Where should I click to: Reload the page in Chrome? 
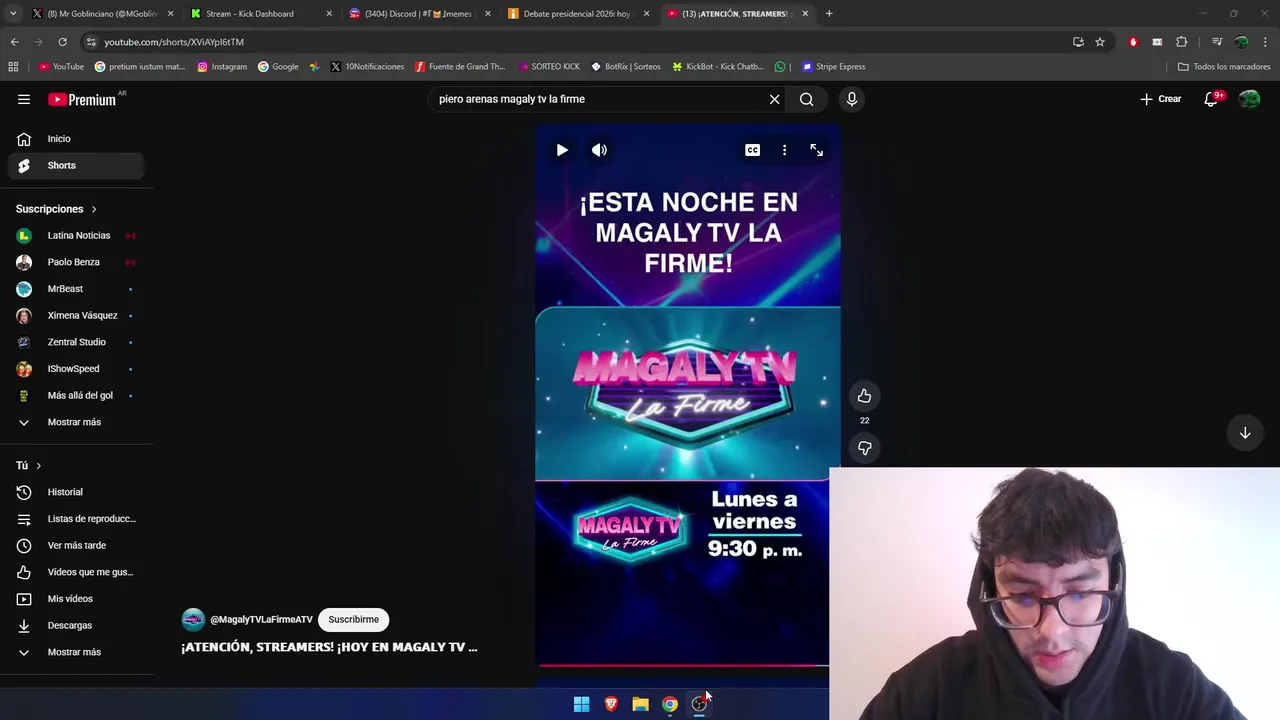point(62,42)
